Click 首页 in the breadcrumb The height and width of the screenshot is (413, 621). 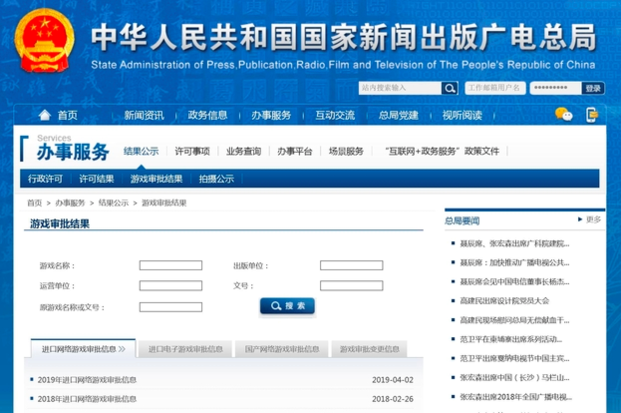(x=34, y=203)
